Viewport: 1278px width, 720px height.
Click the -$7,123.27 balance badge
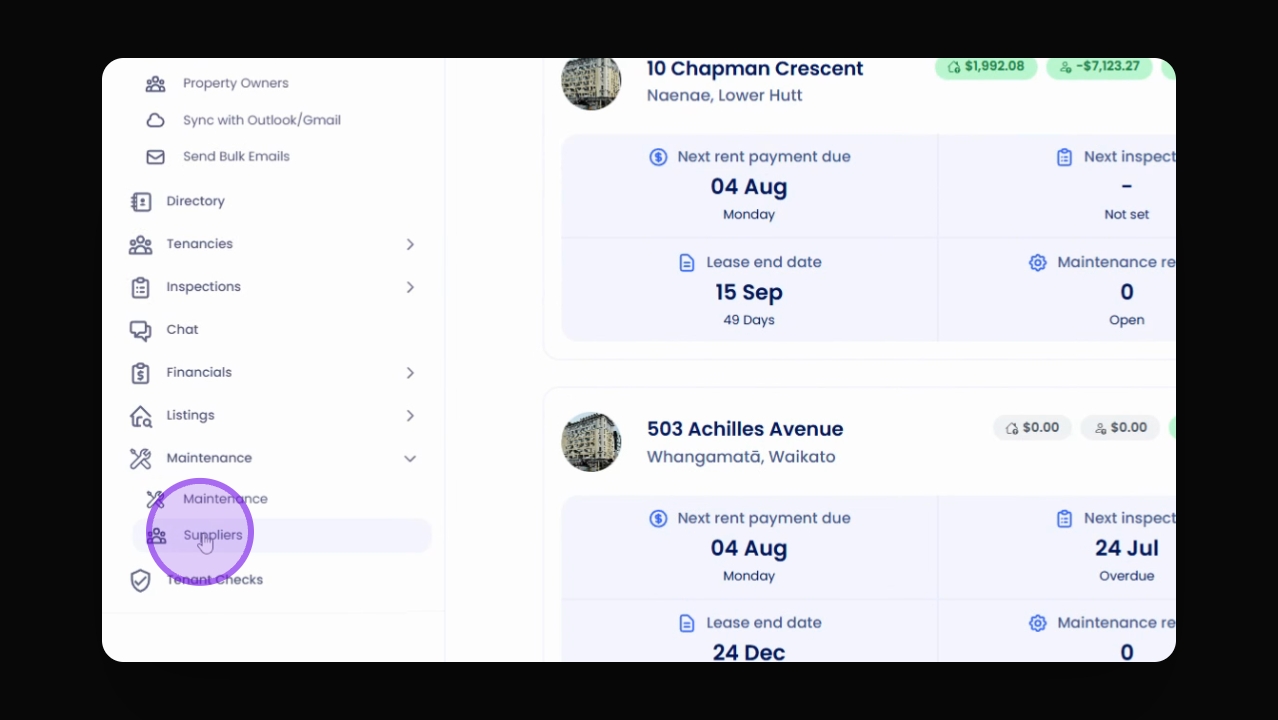point(1099,67)
